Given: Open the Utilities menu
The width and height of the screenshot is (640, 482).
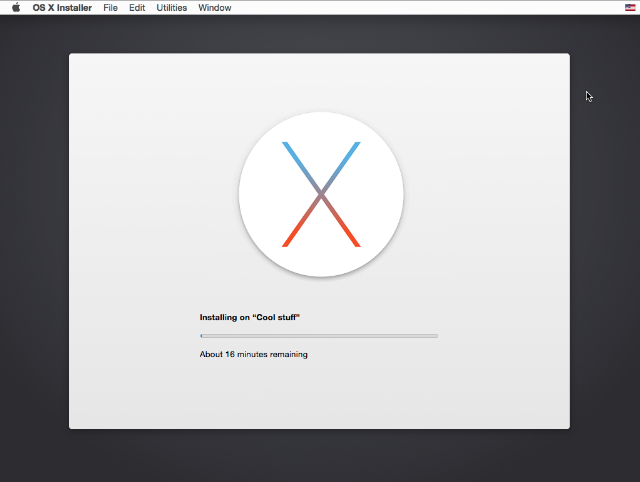Looking at the screenshot, I should click(x=171, y=8).
